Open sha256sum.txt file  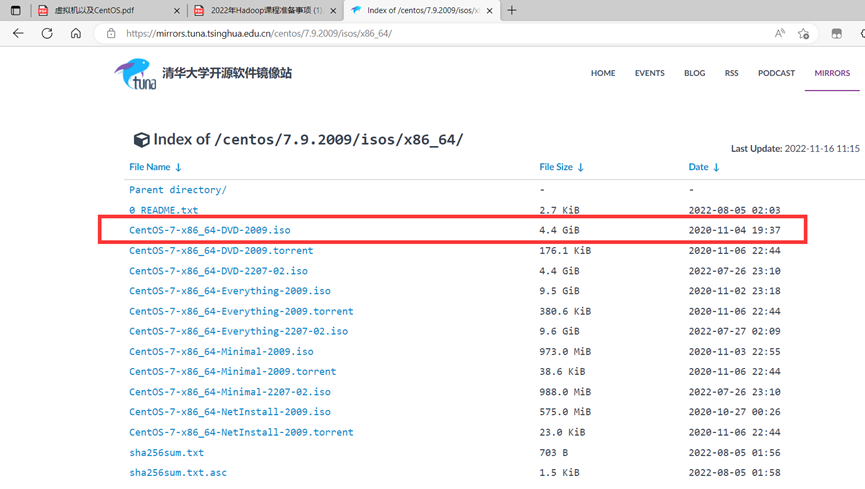click(x=167, y=453)
